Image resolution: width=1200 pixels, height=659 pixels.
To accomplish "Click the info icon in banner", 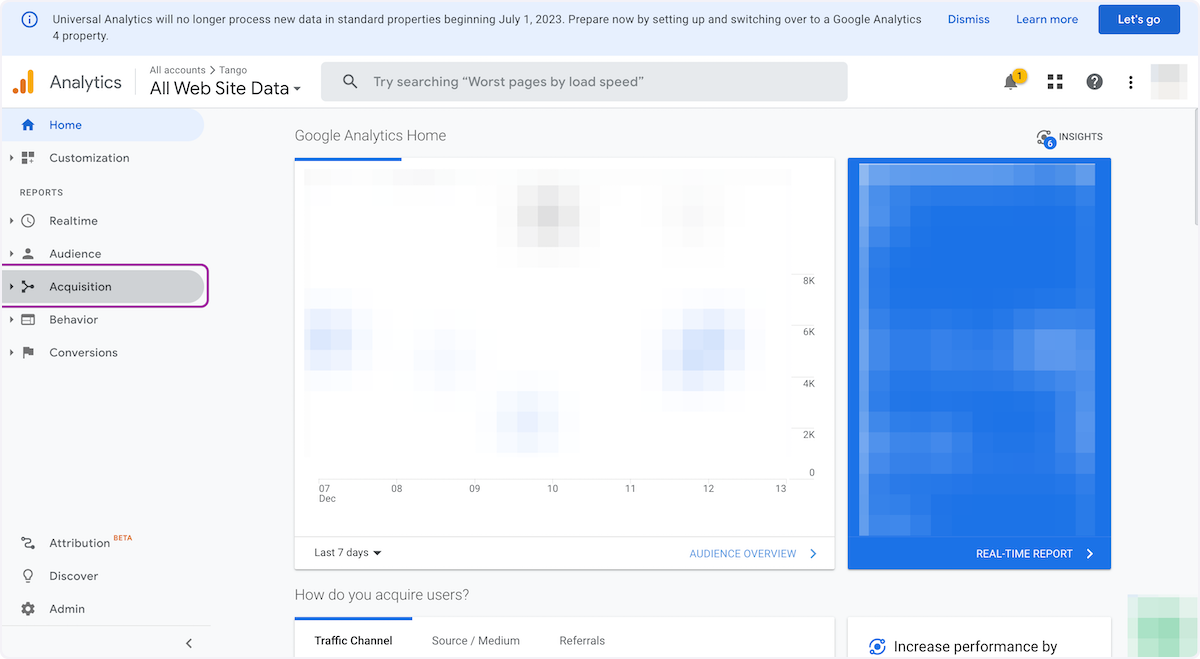I will (30, 19).
